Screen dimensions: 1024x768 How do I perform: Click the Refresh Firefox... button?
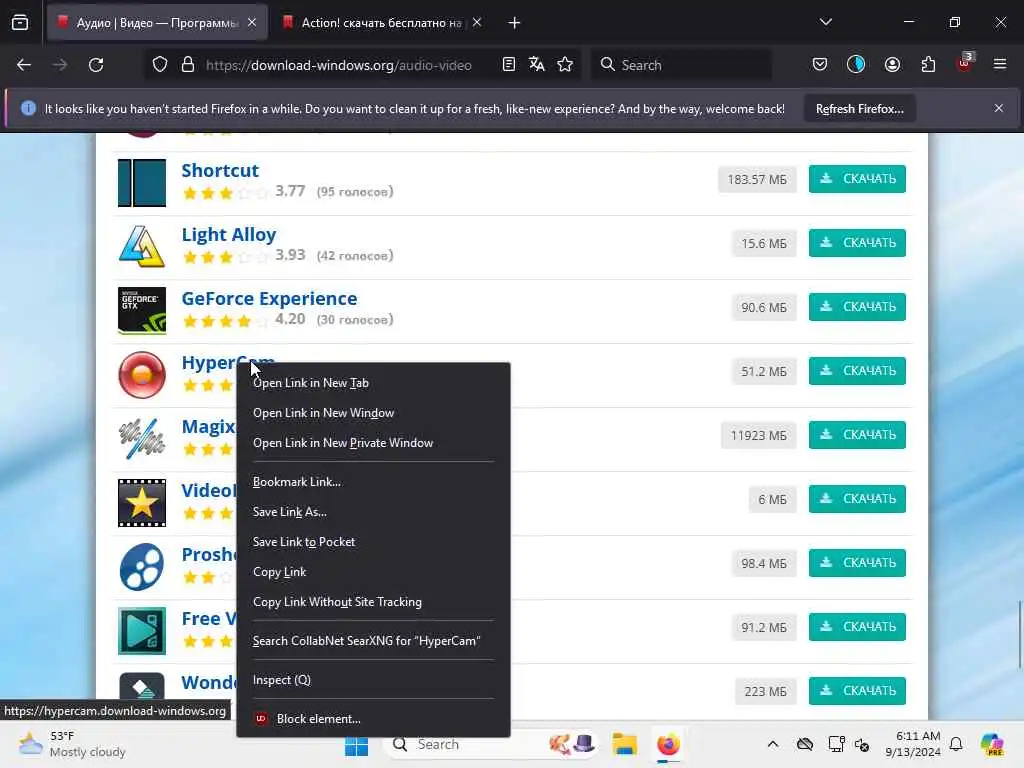859,109
